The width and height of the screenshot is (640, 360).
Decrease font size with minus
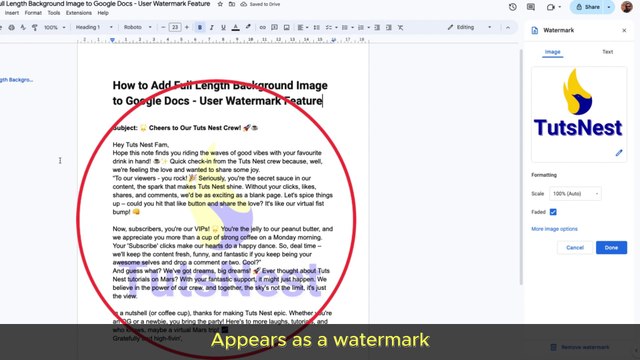click(x=163, y=27)
